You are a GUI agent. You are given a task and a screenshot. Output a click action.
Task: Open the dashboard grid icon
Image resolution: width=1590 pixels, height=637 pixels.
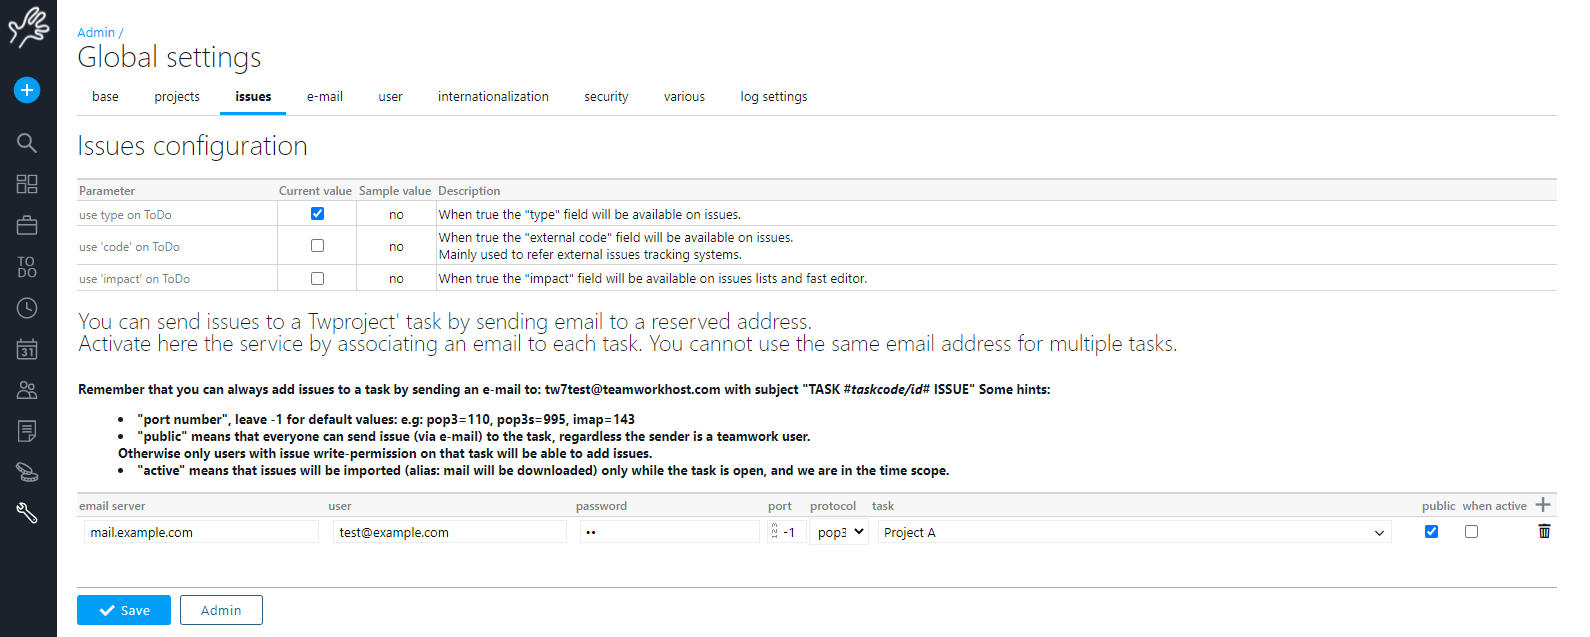click(x=27, y=184)
